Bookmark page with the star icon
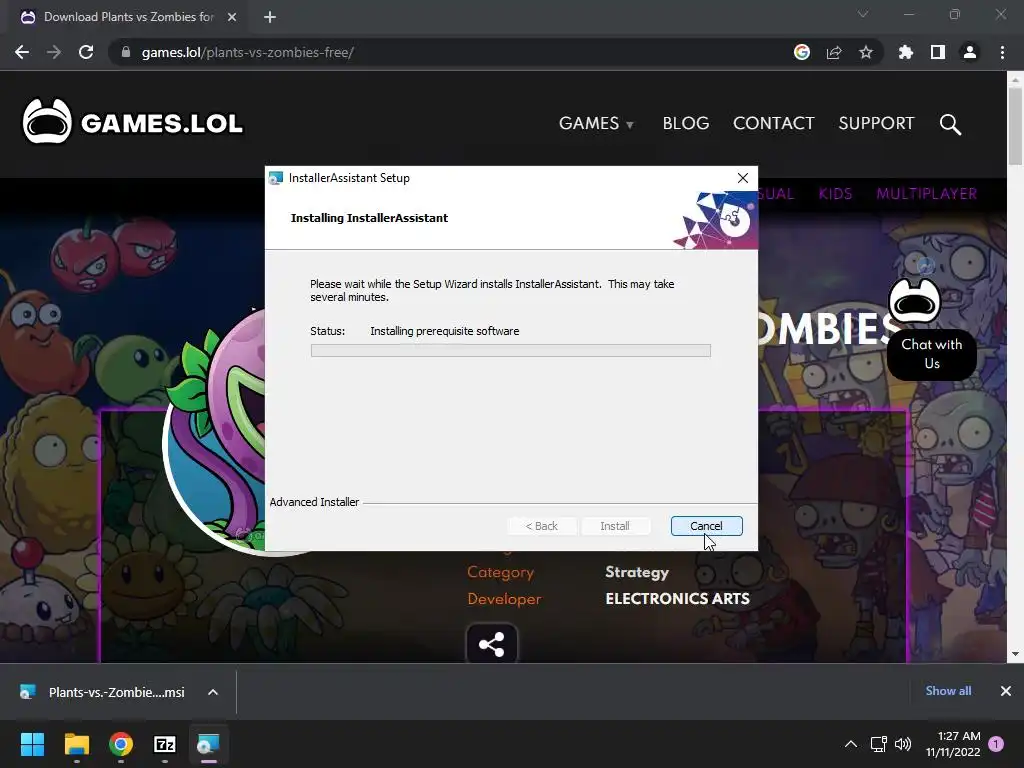 pos(866,52)
